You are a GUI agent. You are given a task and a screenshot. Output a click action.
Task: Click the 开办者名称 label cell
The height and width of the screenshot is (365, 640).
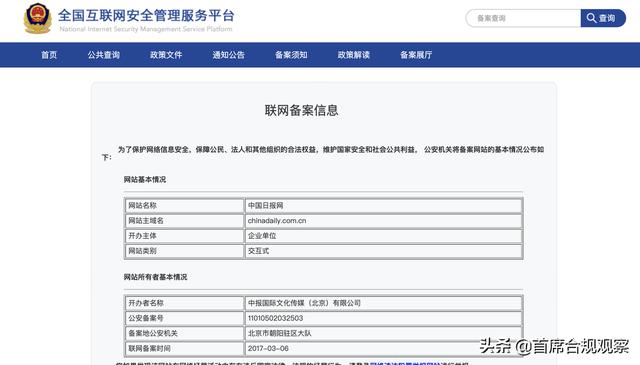click(x=184, y=303)
